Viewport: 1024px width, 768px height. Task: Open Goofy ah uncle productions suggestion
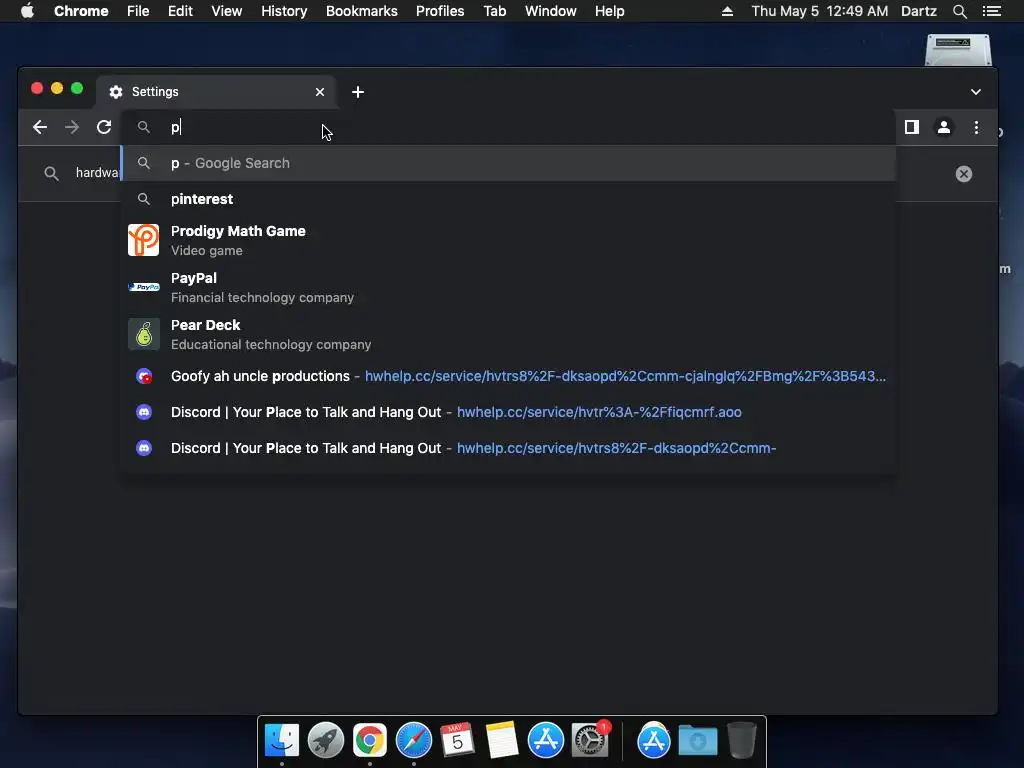coord(508,376)
